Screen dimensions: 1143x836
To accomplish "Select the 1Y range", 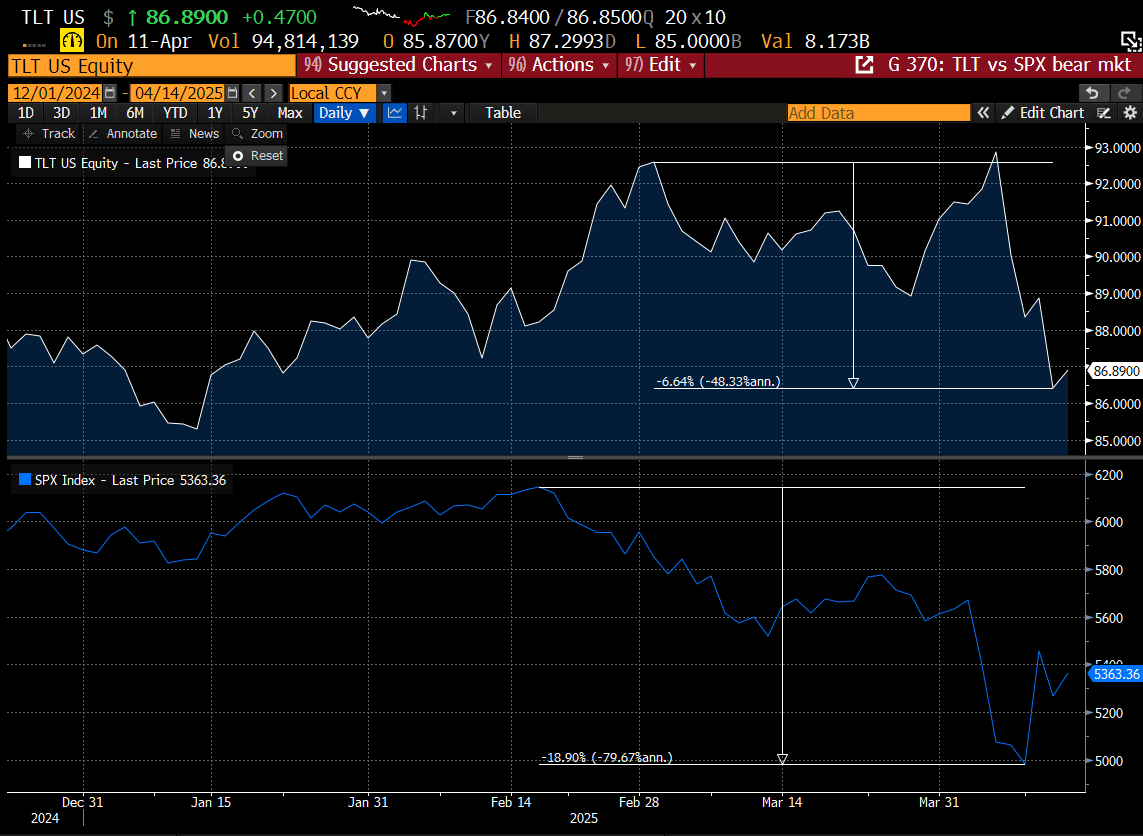I will click(215, 113).
